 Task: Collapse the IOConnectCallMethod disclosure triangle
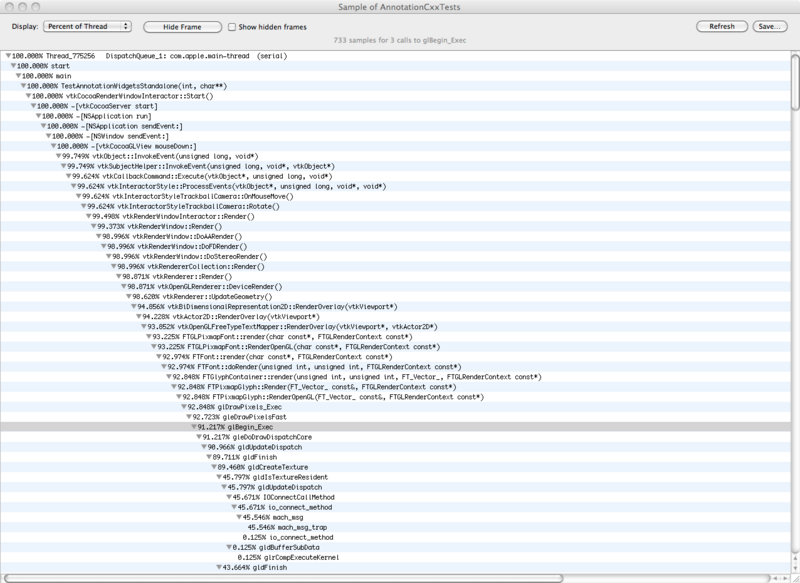[x=227, y=497]
